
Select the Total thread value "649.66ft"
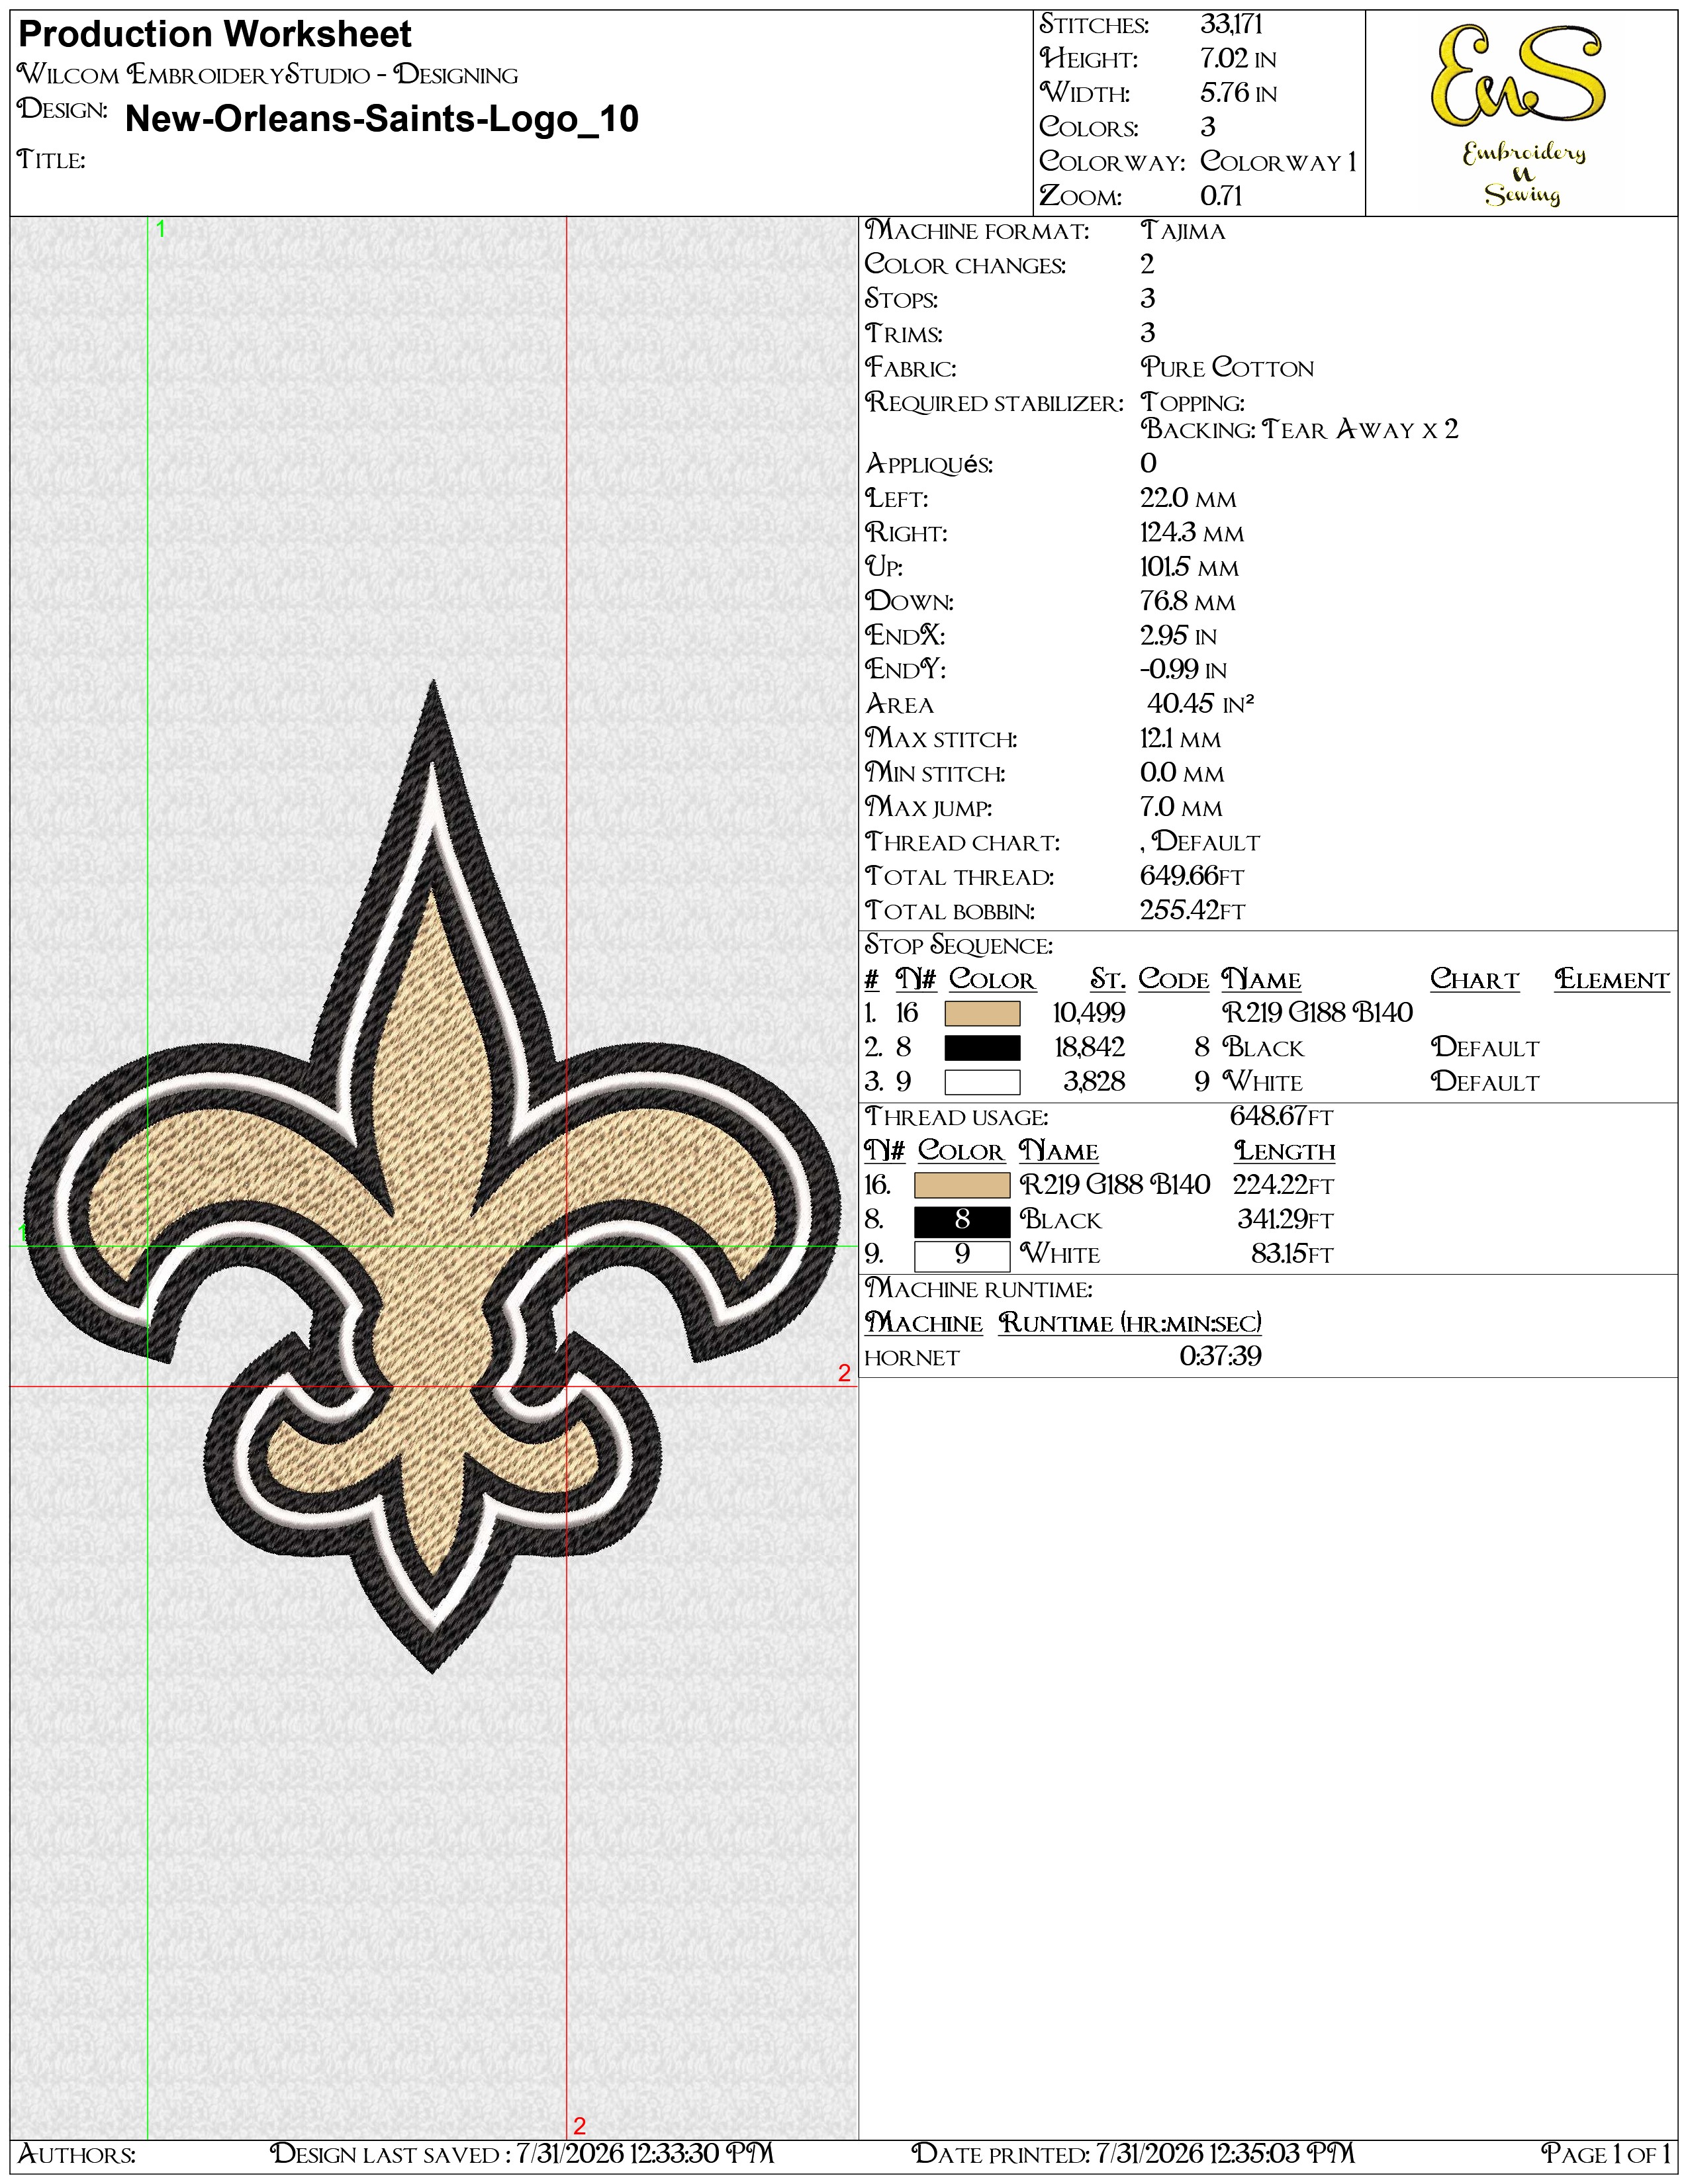click(x=1192, y=876)
